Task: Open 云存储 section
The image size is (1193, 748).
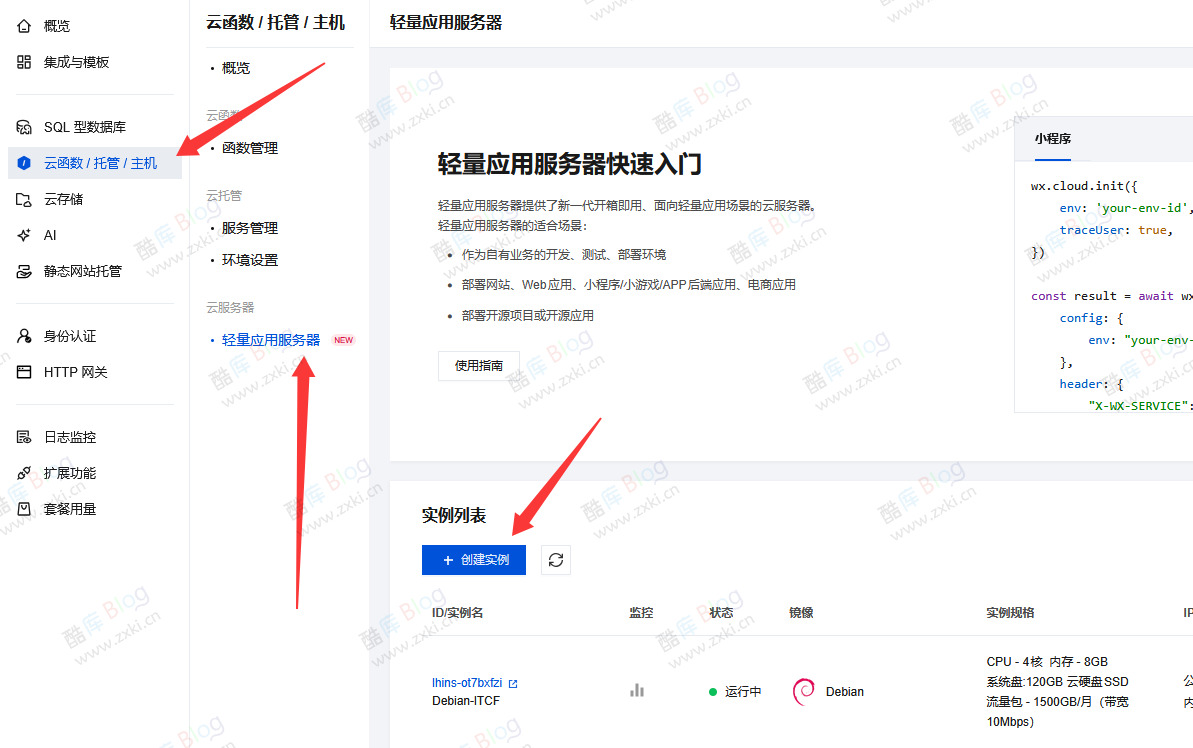Action: 63,199
